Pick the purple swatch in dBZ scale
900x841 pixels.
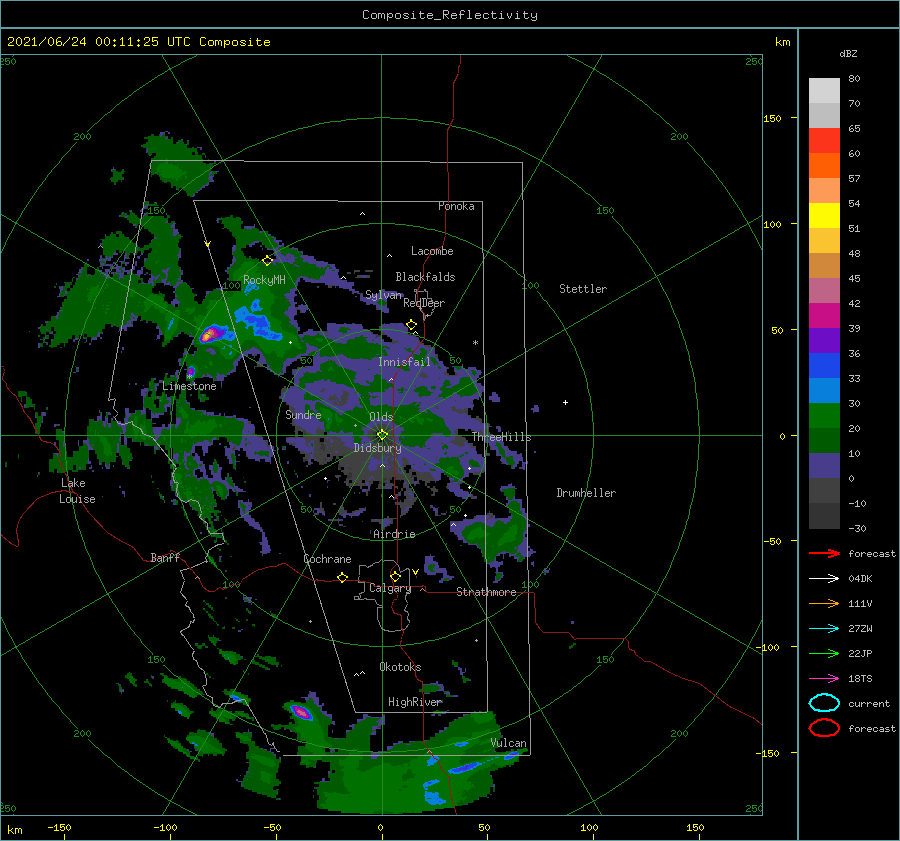point(824,341)
